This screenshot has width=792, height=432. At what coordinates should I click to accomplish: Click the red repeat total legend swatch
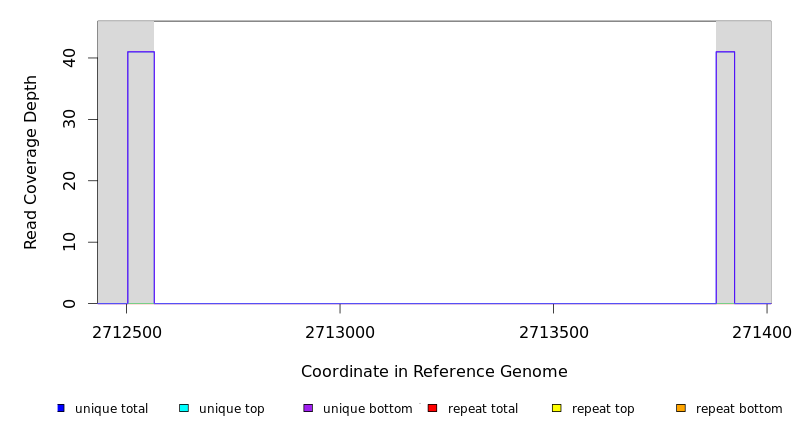[432, 408]
